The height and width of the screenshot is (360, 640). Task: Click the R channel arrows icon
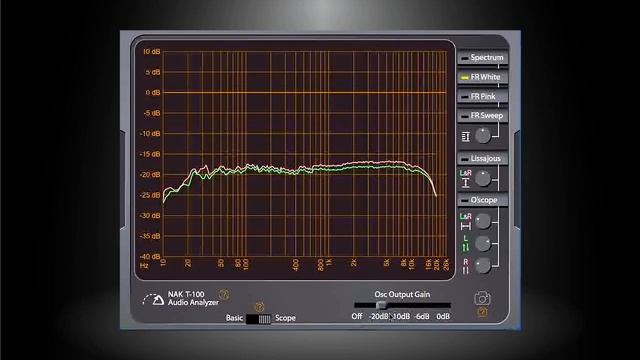click(465, 269)
